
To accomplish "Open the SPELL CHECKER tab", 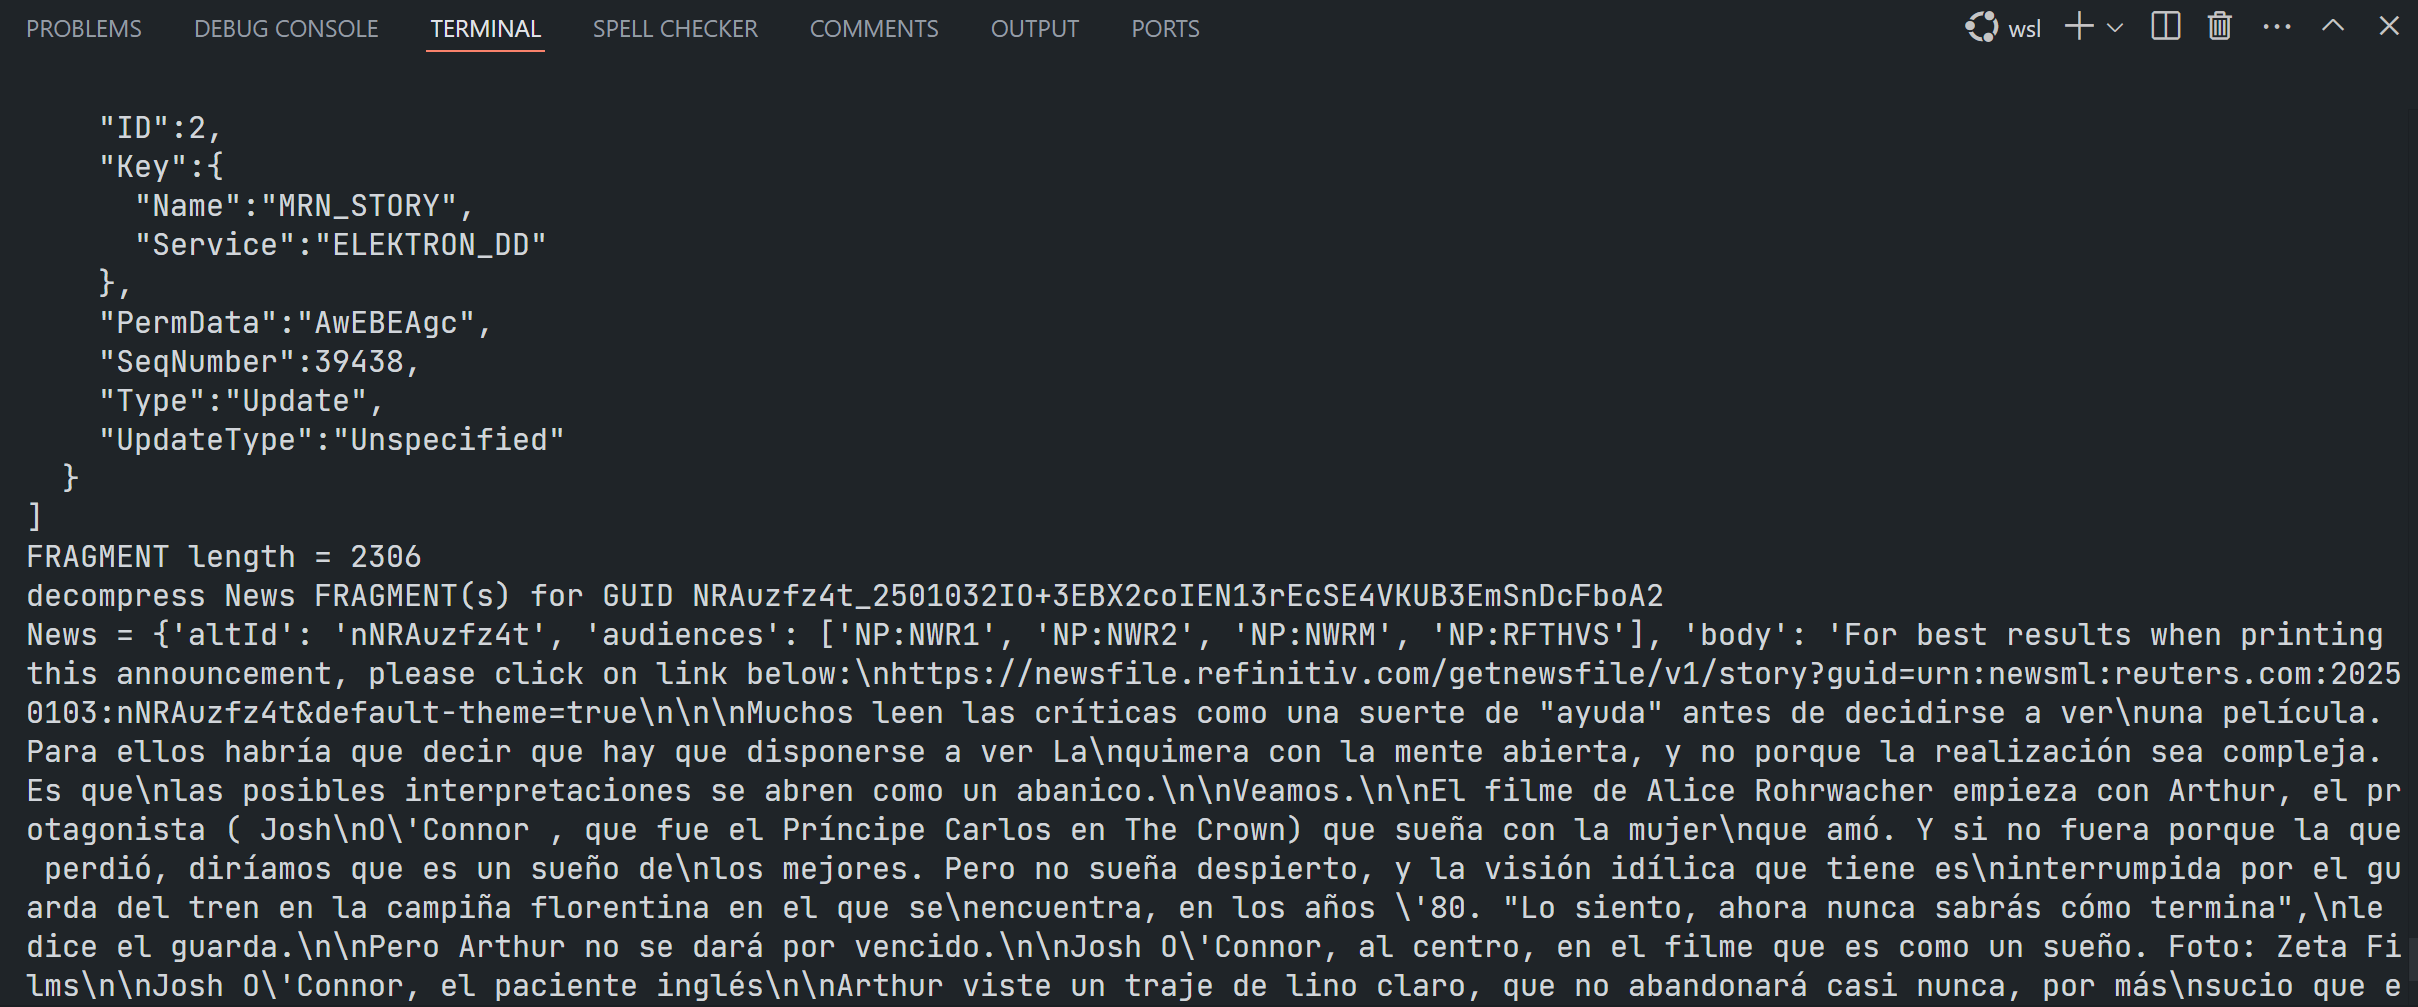I will (675, 29).
